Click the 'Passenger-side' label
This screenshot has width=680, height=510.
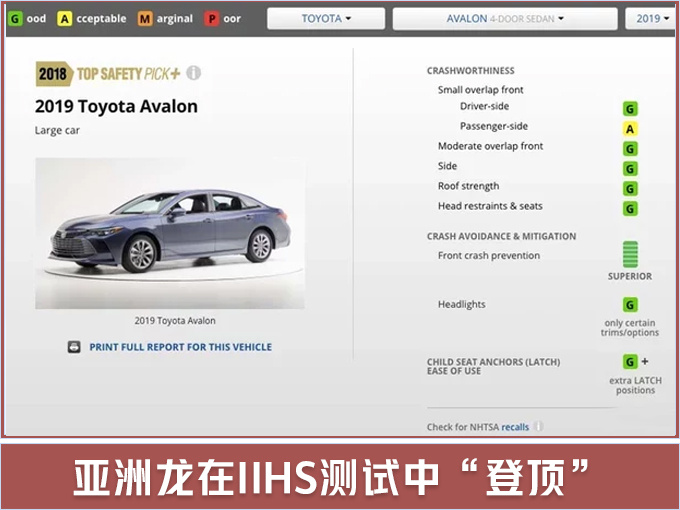coord(494,126)
